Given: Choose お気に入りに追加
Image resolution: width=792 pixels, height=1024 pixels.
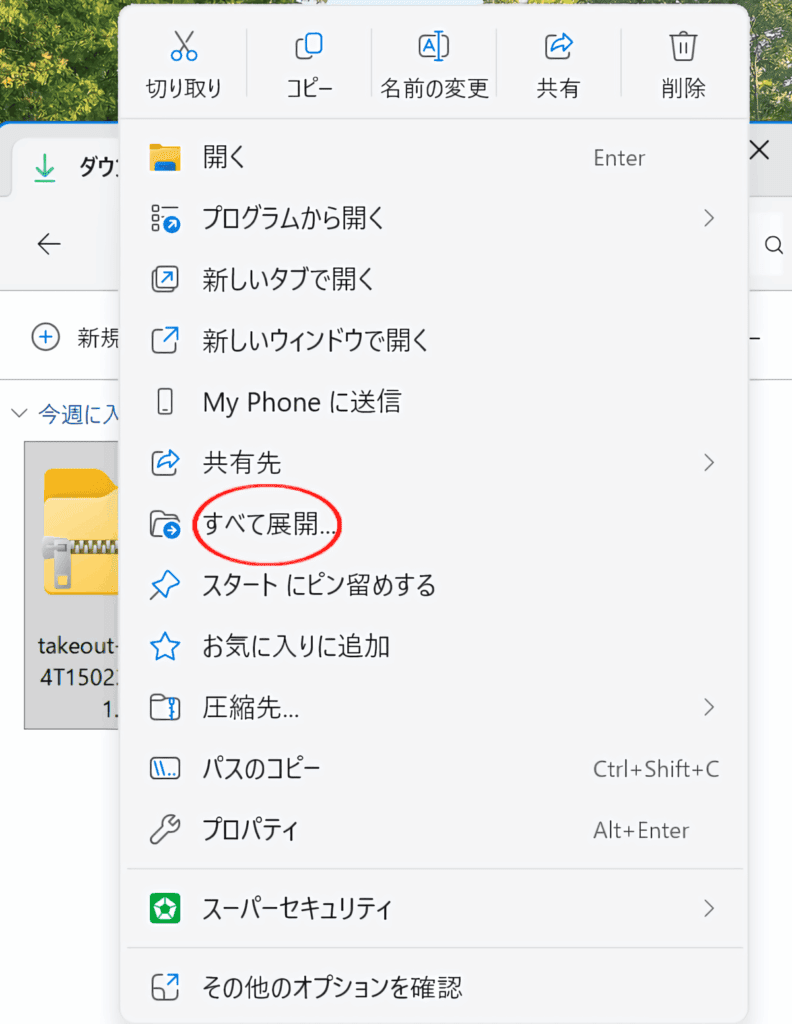Looking at the screenshot, I should point(435,647).
